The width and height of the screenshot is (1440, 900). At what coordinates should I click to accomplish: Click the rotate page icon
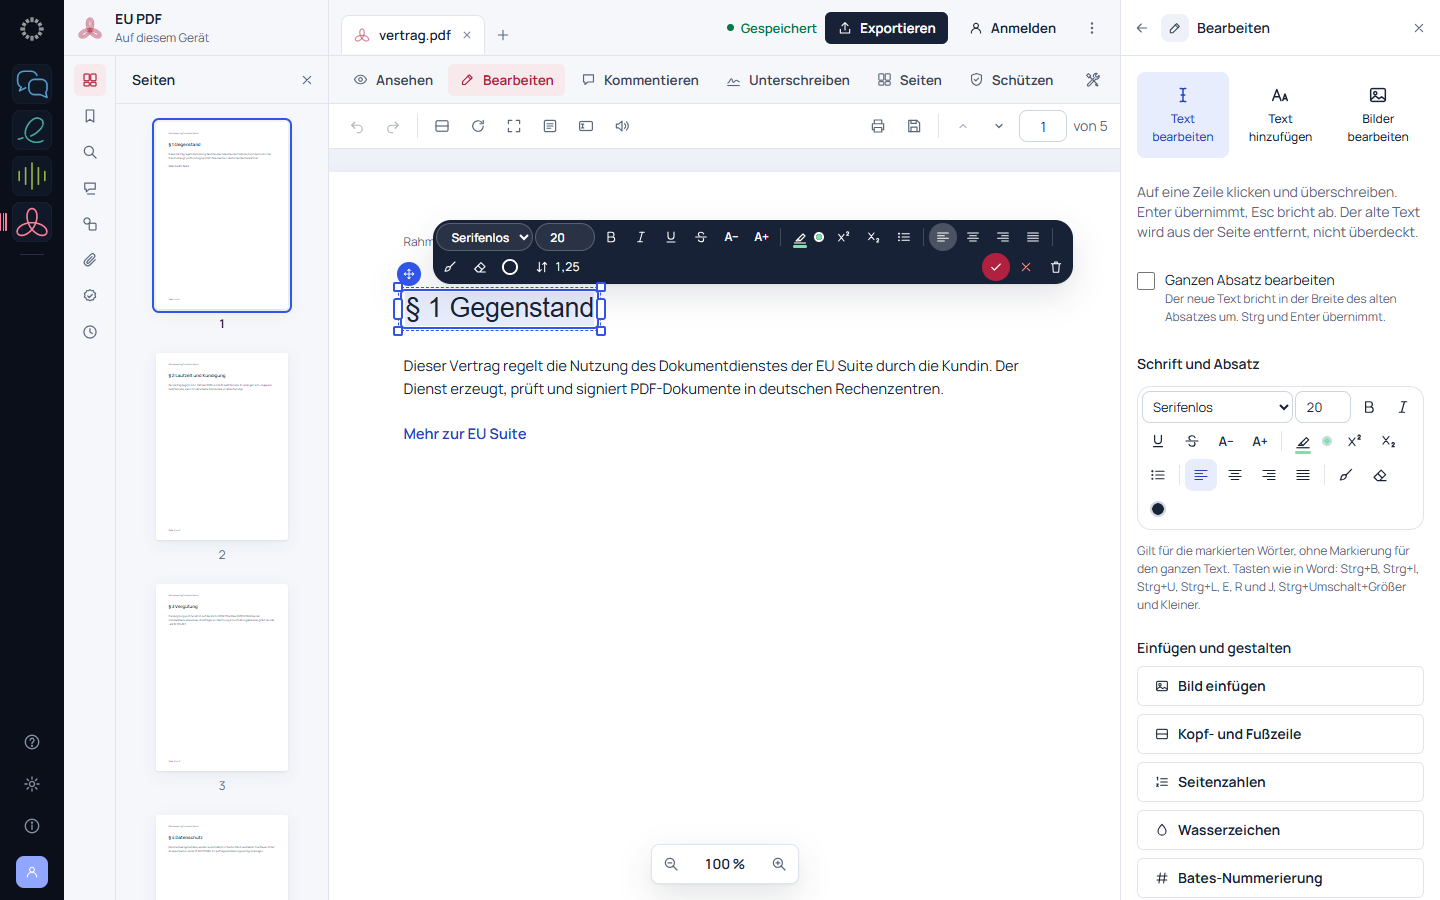click(478, 126)
